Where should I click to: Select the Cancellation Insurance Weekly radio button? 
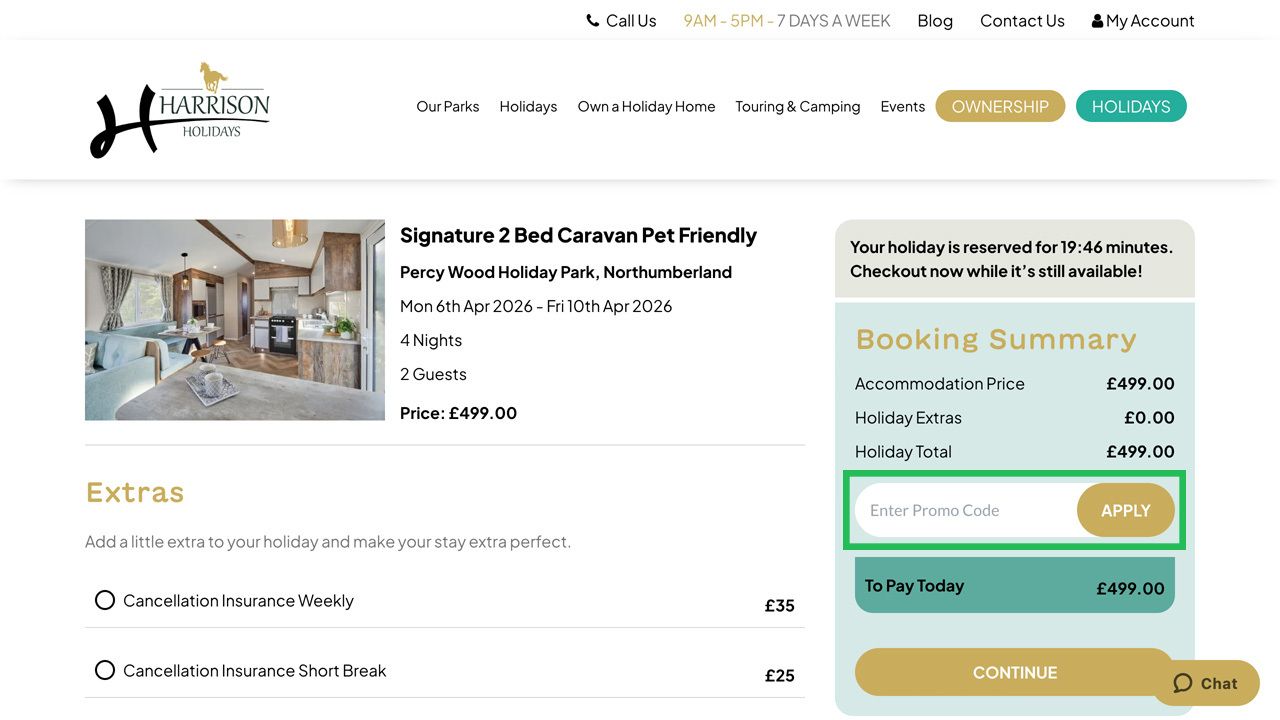105,600
